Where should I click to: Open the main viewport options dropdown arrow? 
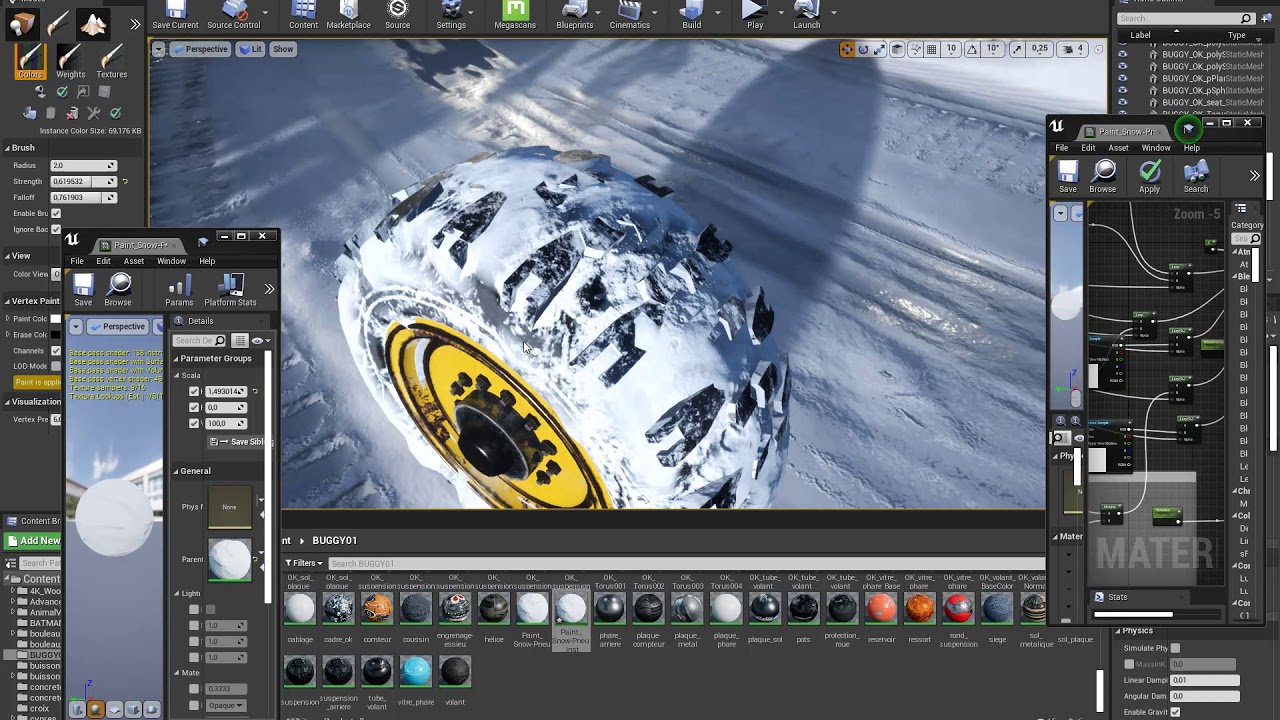point(159,49)
